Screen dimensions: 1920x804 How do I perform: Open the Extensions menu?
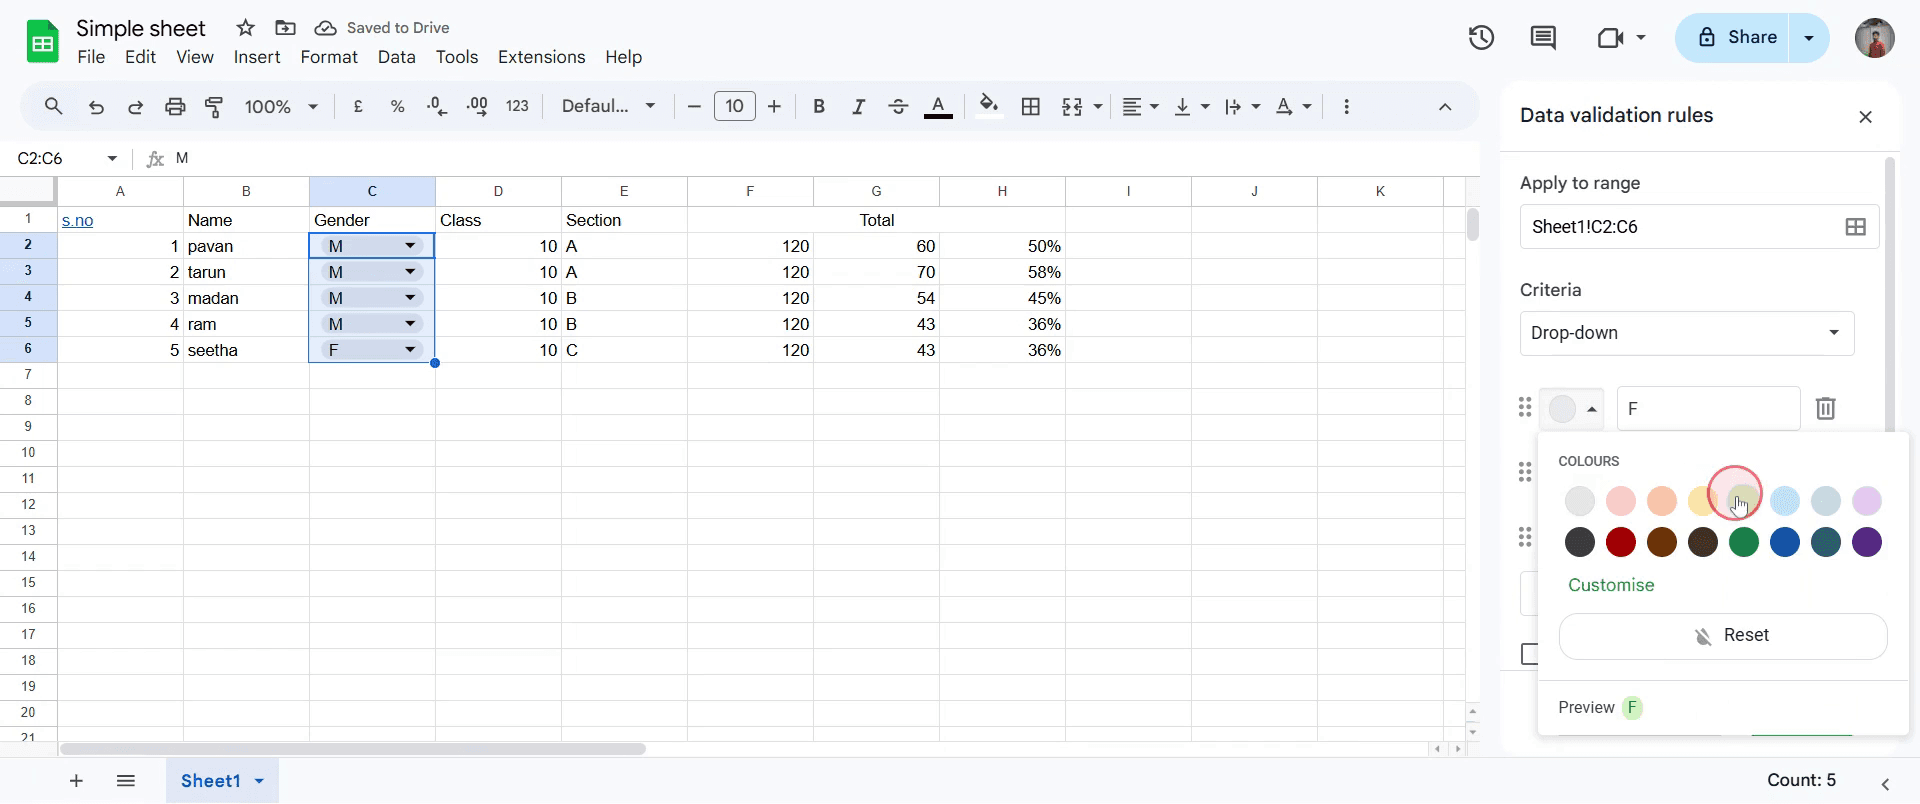click(542, 57)
